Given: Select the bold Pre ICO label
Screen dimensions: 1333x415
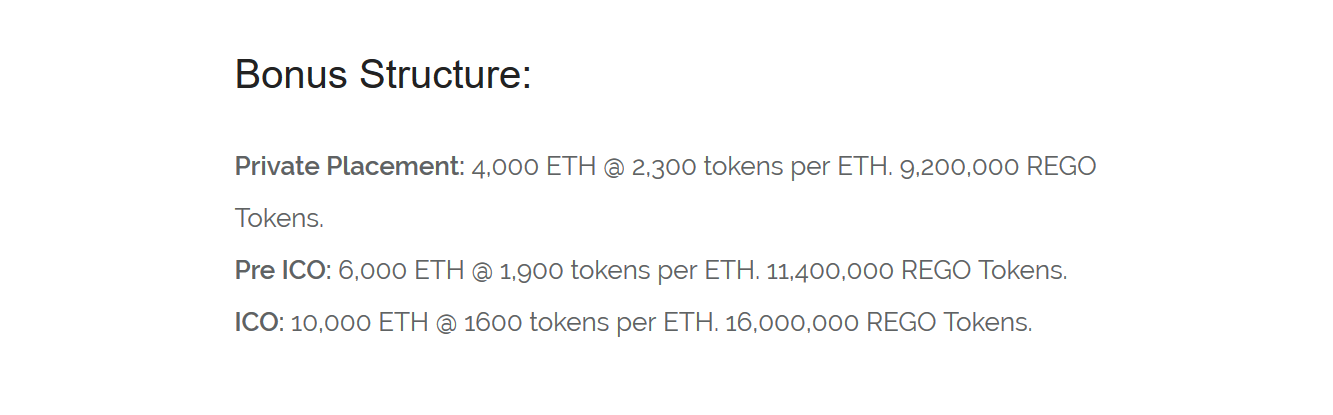Looking at the screenshot, I should click(x=283, y=271).
